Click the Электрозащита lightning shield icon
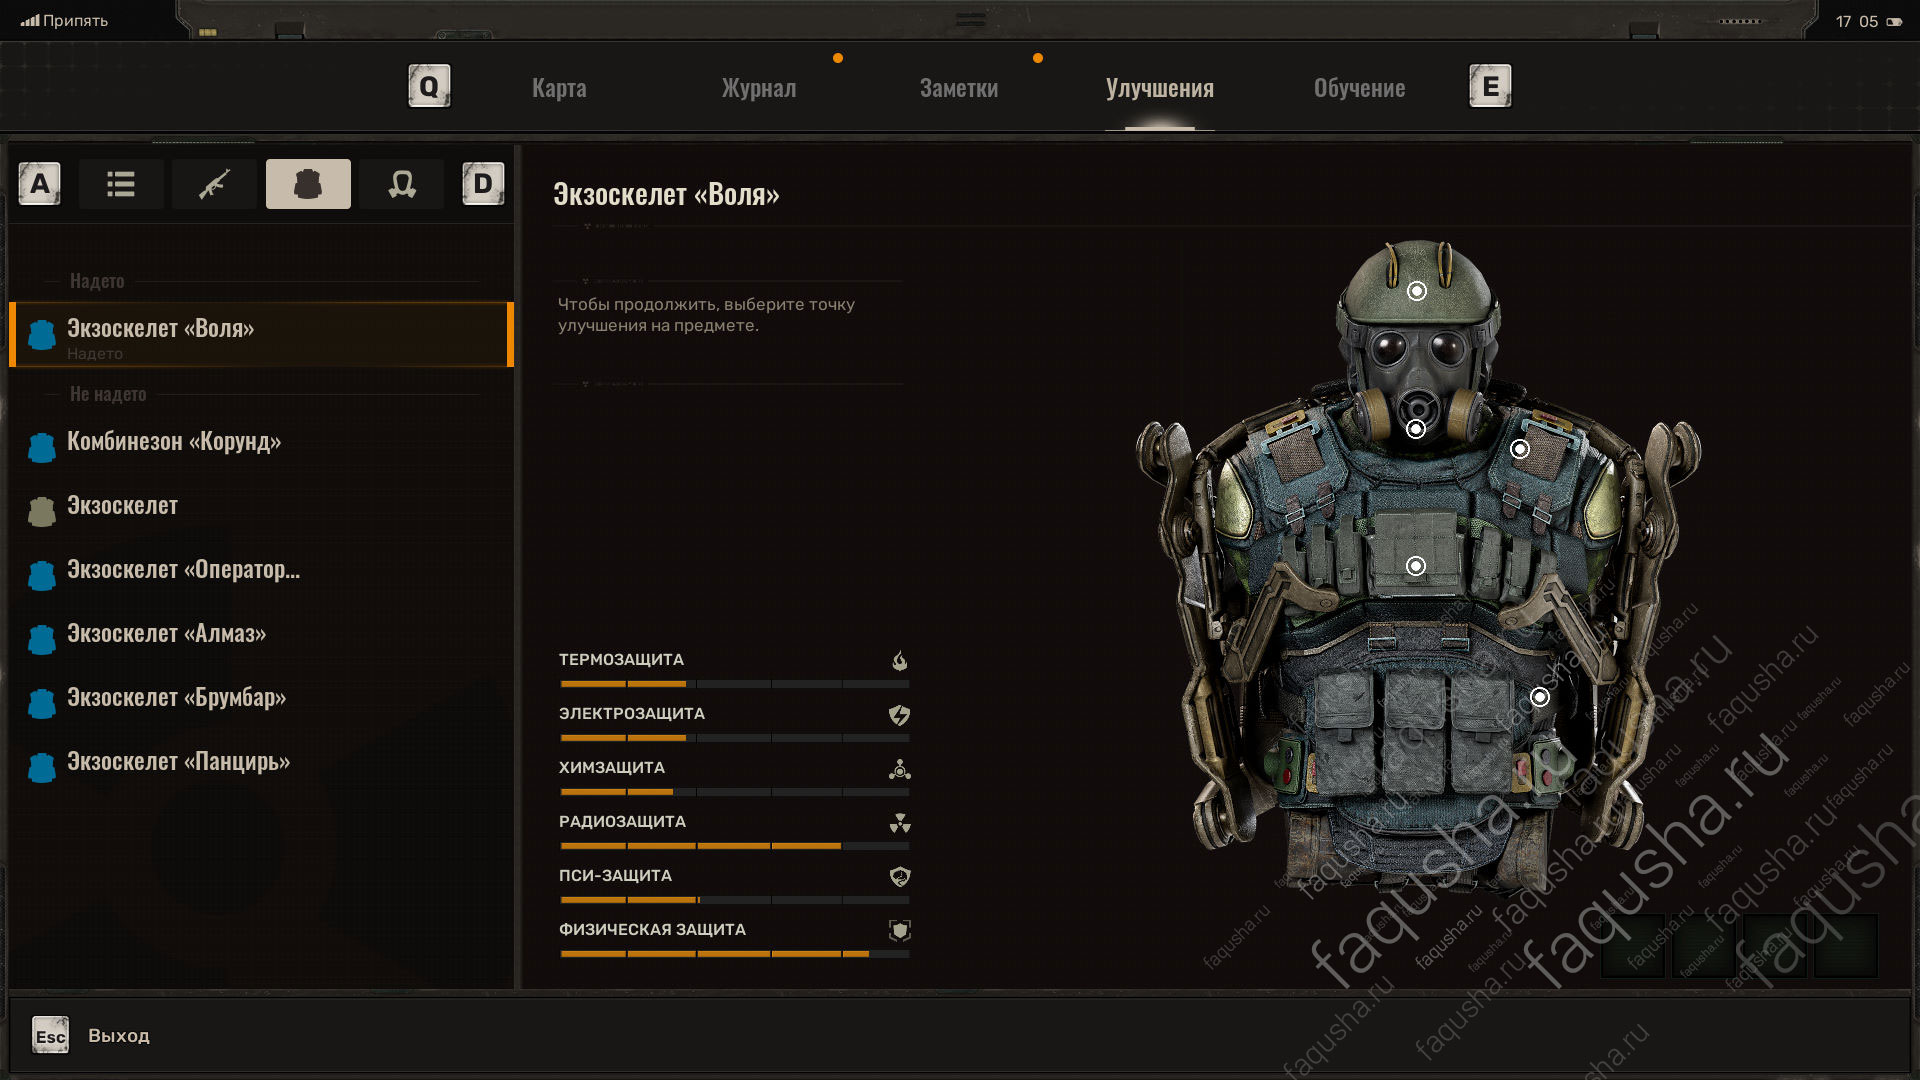 [900, 714]
